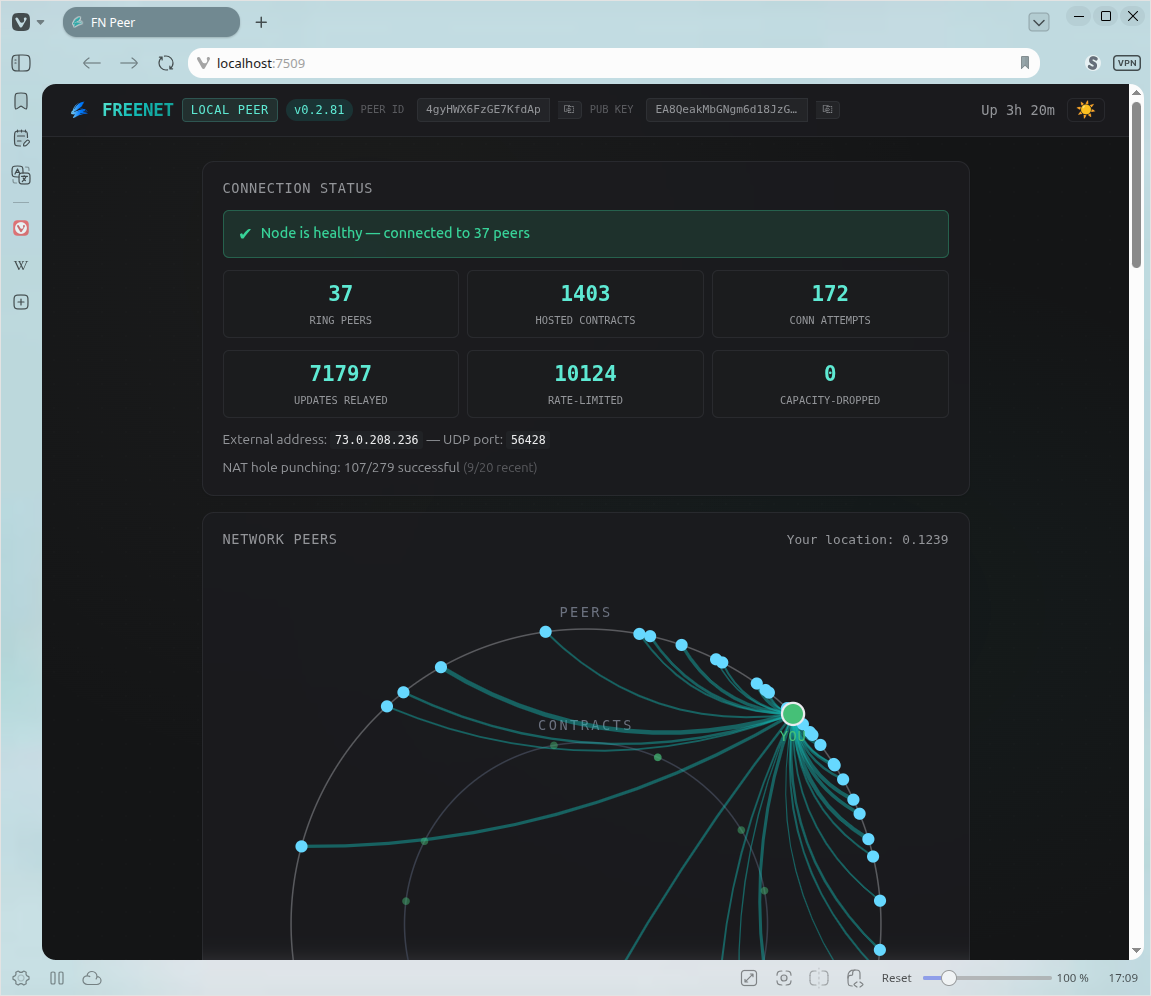This screenshot has width=1151, height=996.
Task: Click the 0 Capacity-Dropped card
Action: (830, 384)
